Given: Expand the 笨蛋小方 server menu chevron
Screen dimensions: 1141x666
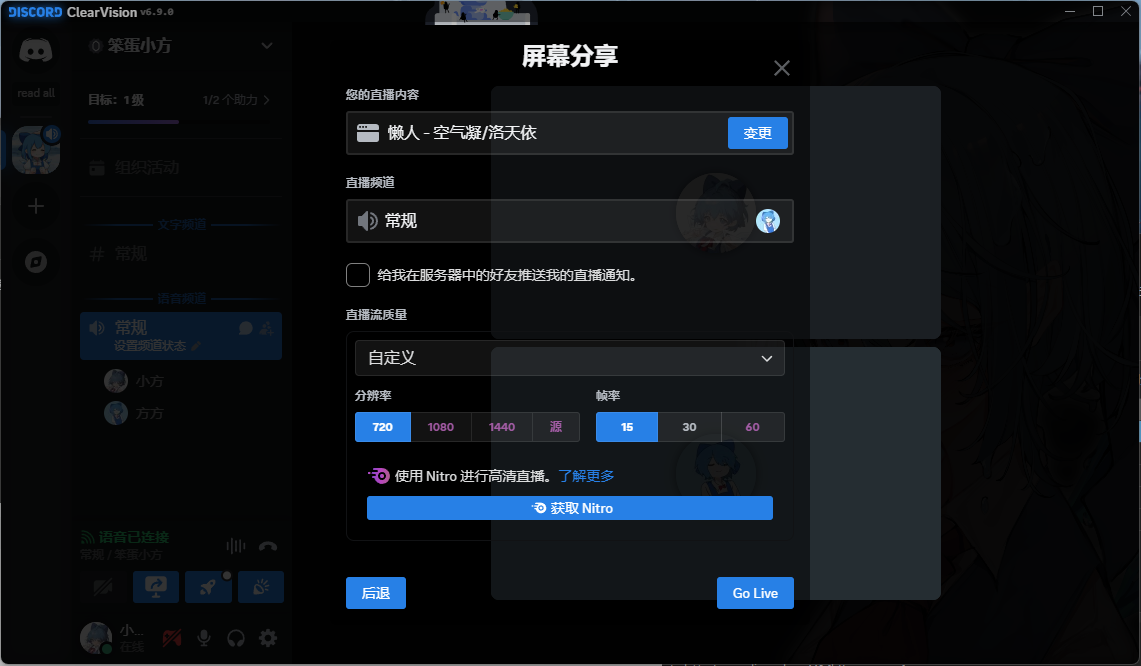Looking at the screenshot, I should pyautogui.click(x=266, y=45).
